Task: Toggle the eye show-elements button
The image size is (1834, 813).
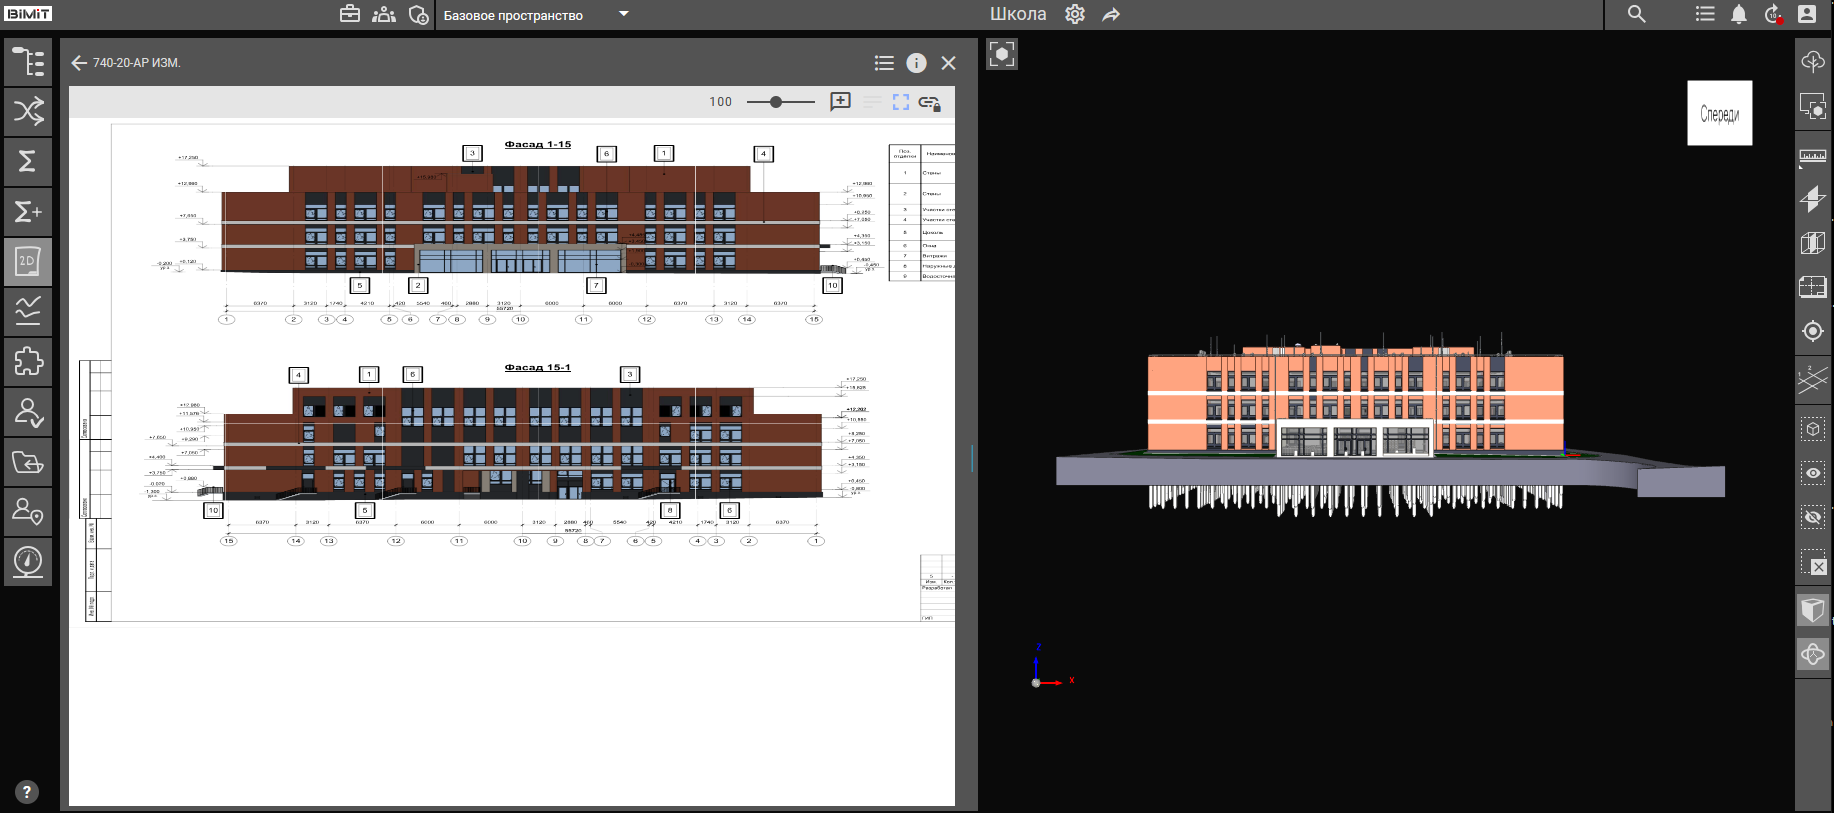Action: (1812, 473)
